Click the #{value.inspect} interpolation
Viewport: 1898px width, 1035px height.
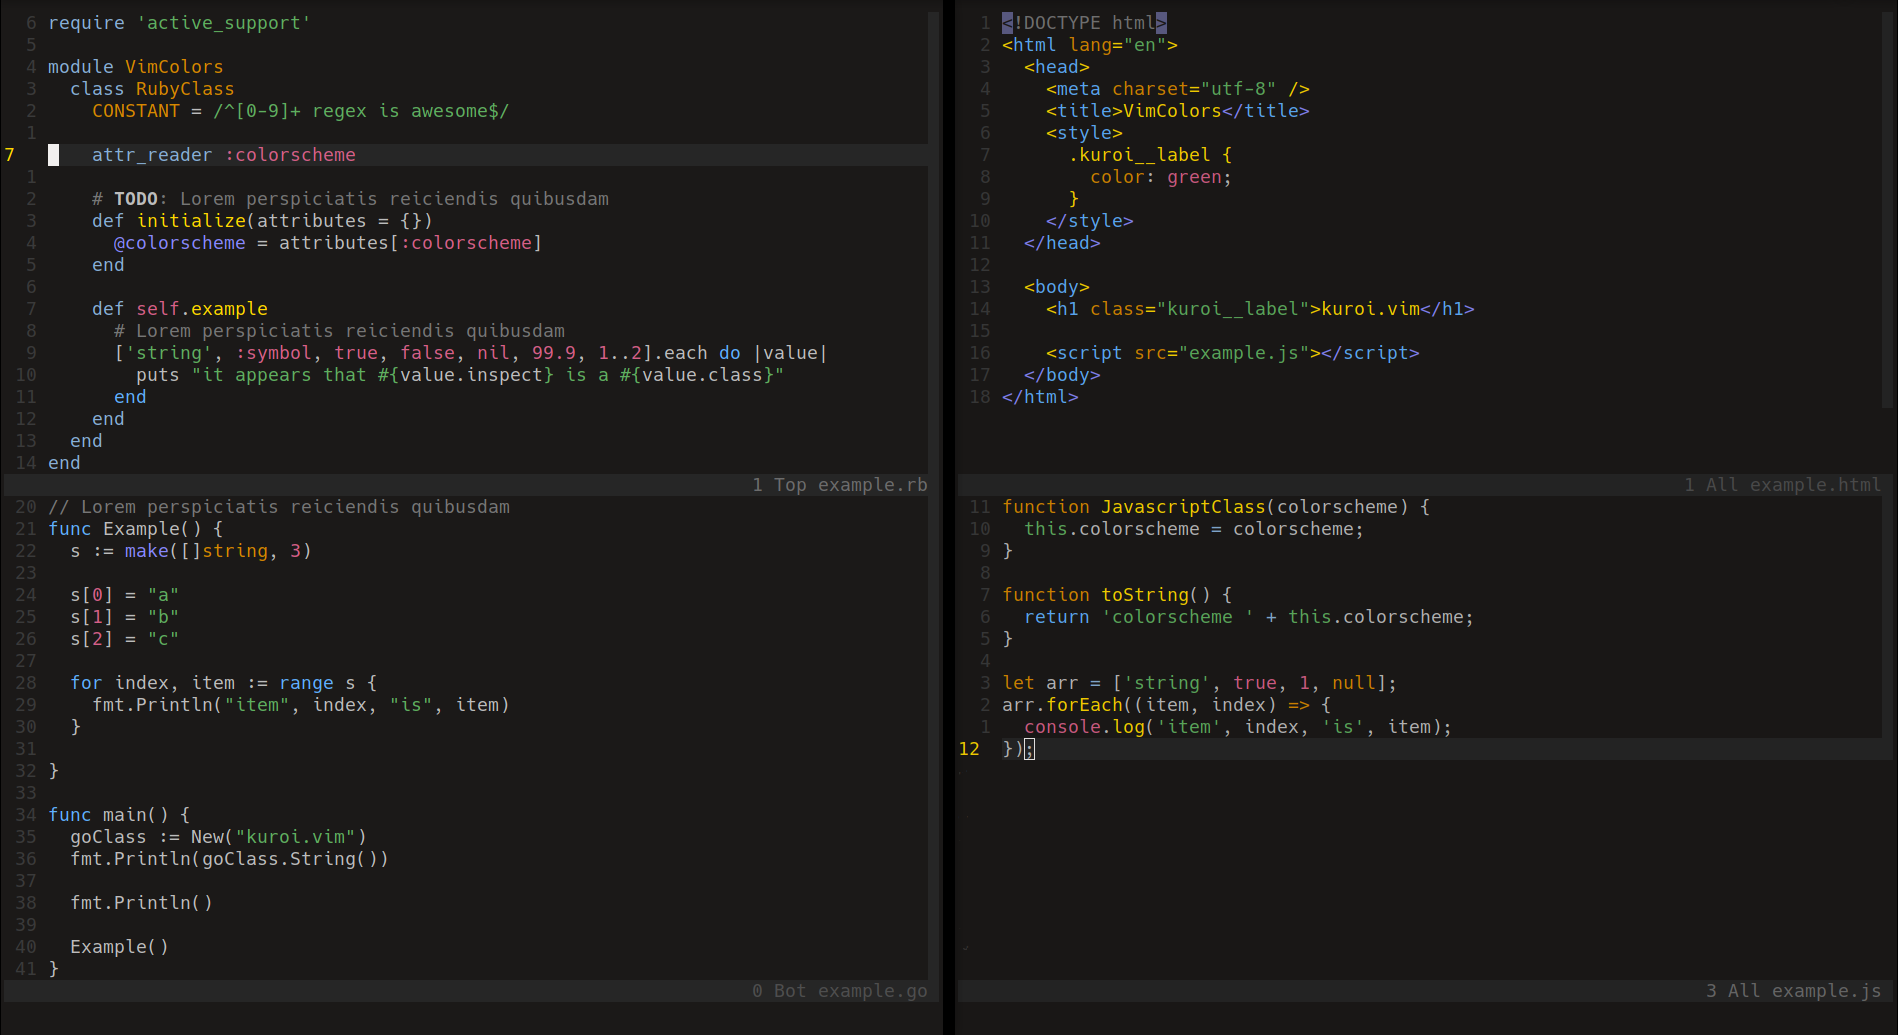tap(466, 375)
